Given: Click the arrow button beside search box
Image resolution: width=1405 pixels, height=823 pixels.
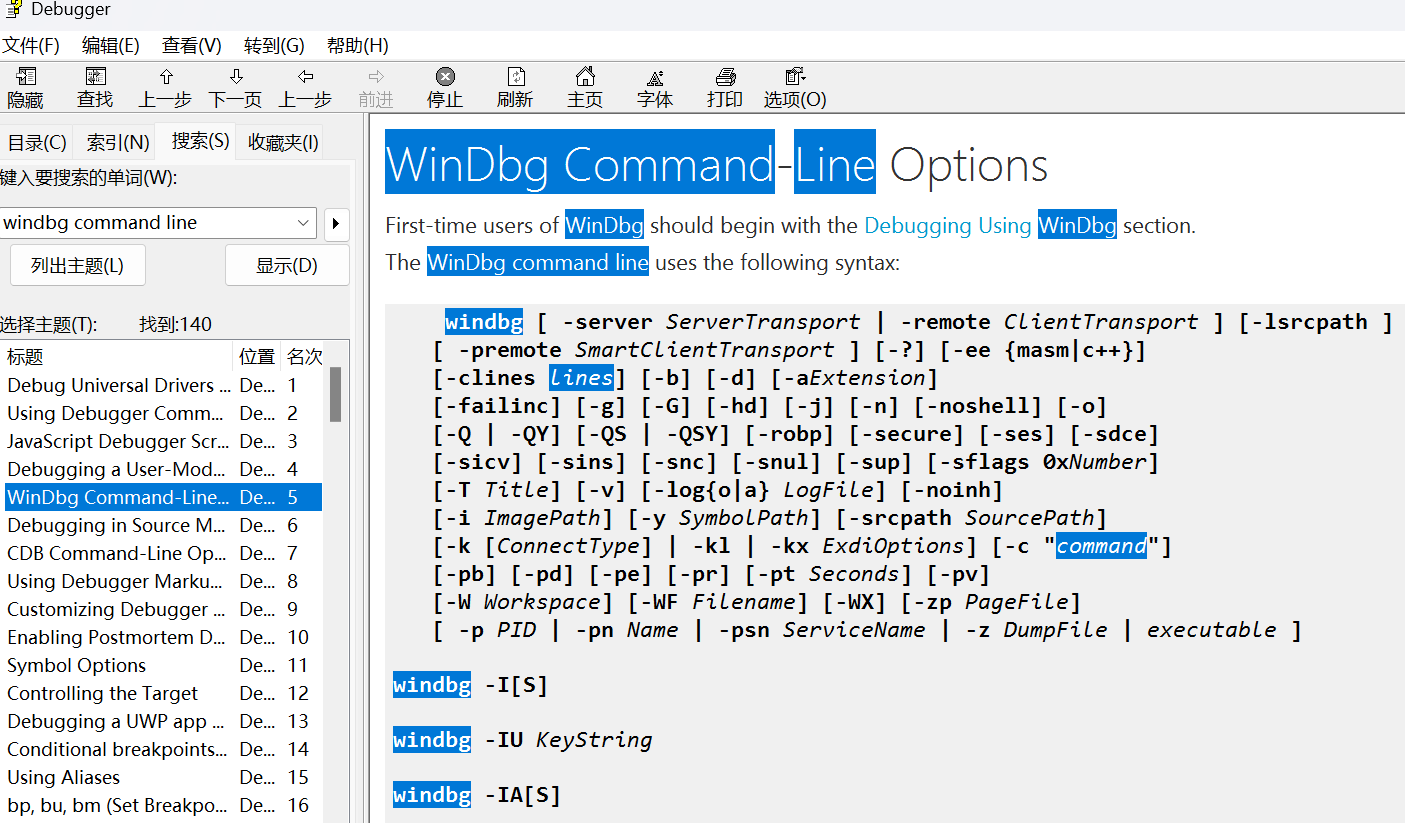Looking at the screenshot, I should (337, 223).
